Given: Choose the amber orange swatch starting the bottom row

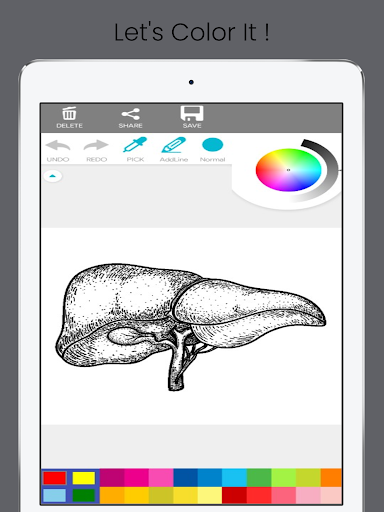Looking at the screenshot, I should (x=112, y=495).
